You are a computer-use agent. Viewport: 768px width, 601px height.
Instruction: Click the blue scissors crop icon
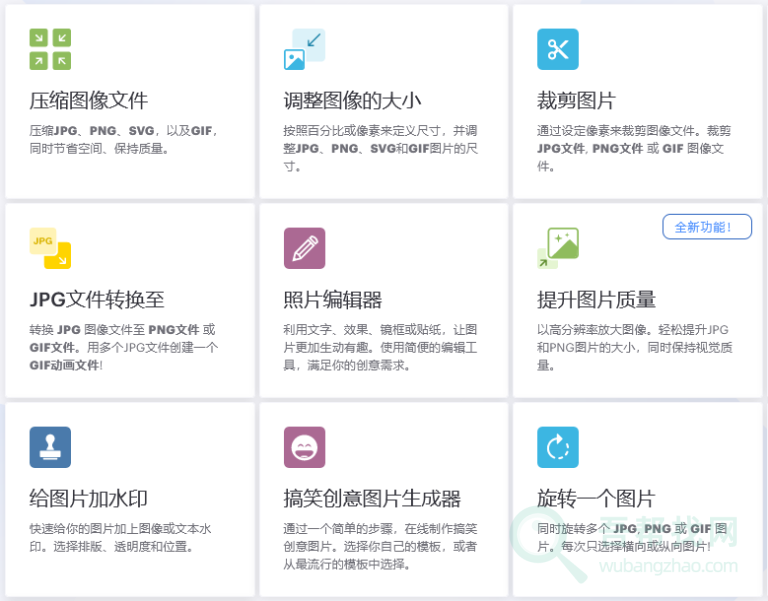(x=558, y=49)
